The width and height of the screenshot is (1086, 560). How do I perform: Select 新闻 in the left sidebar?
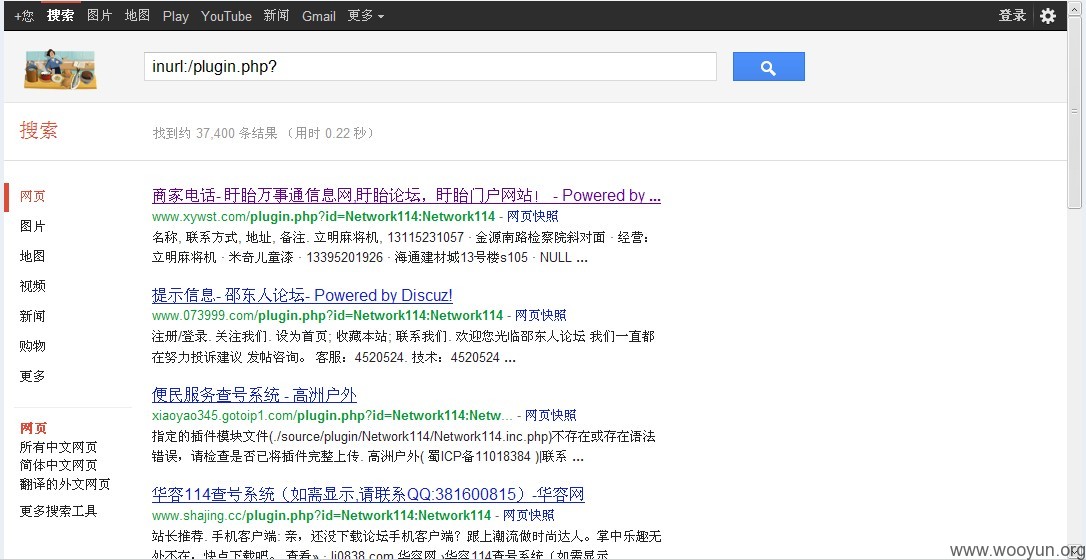coord(33,316)
